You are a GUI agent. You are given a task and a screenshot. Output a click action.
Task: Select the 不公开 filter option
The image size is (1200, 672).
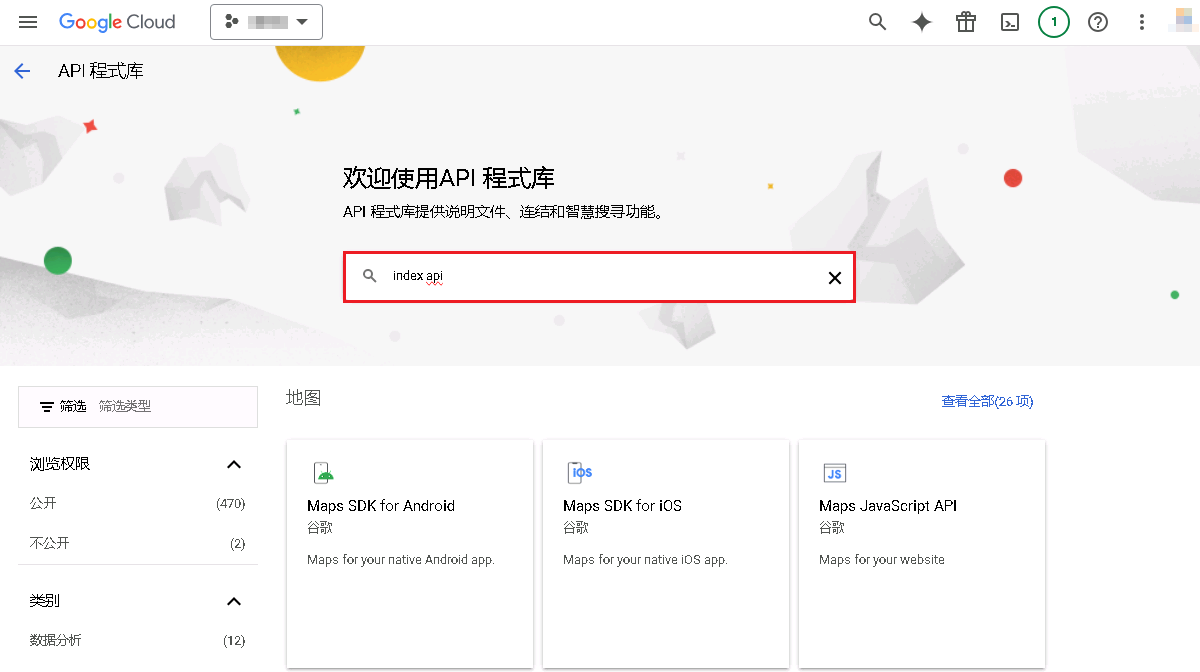pos(49,543)
